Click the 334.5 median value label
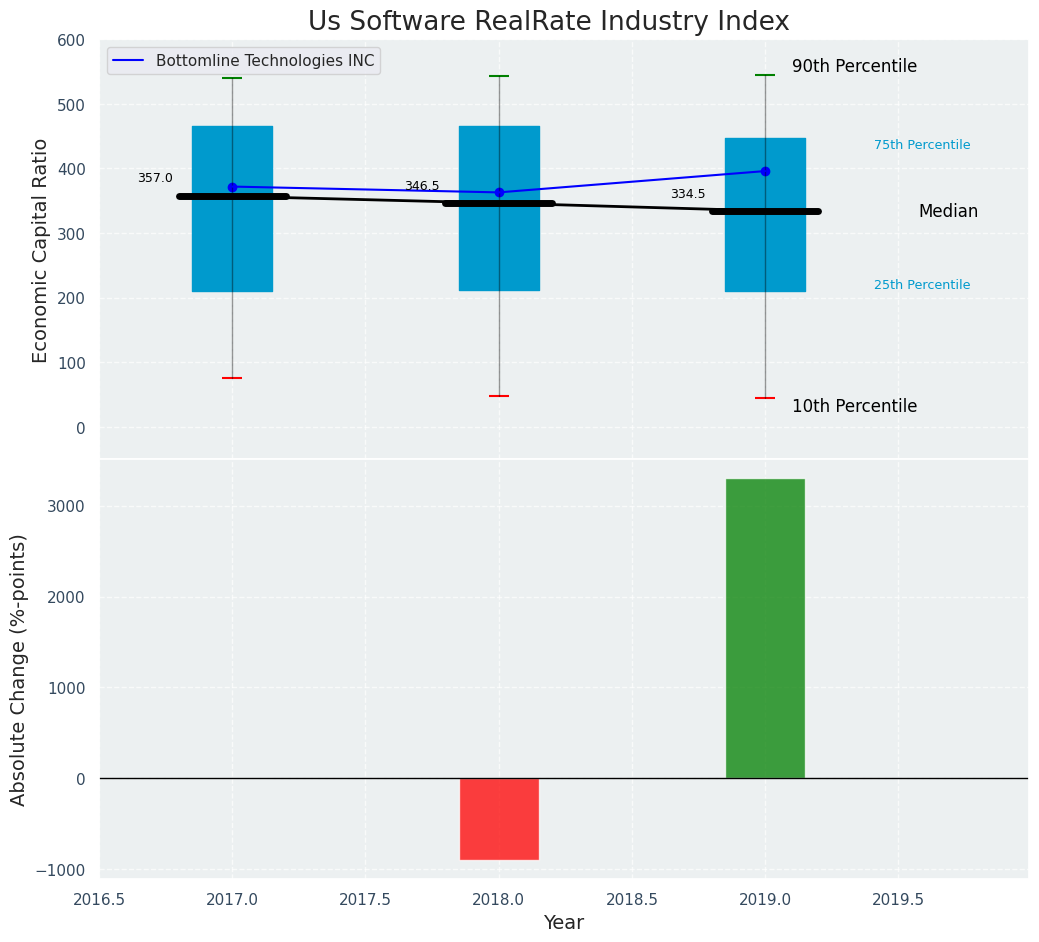1039x942 pixels. pyautogui.click(x=687, y=194)
